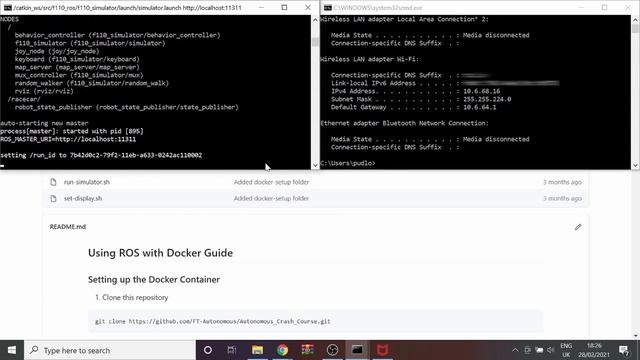This screenshot has width=640, height=360.
Task: Minimize the simulator.launch terminal window
Action: 261,7
